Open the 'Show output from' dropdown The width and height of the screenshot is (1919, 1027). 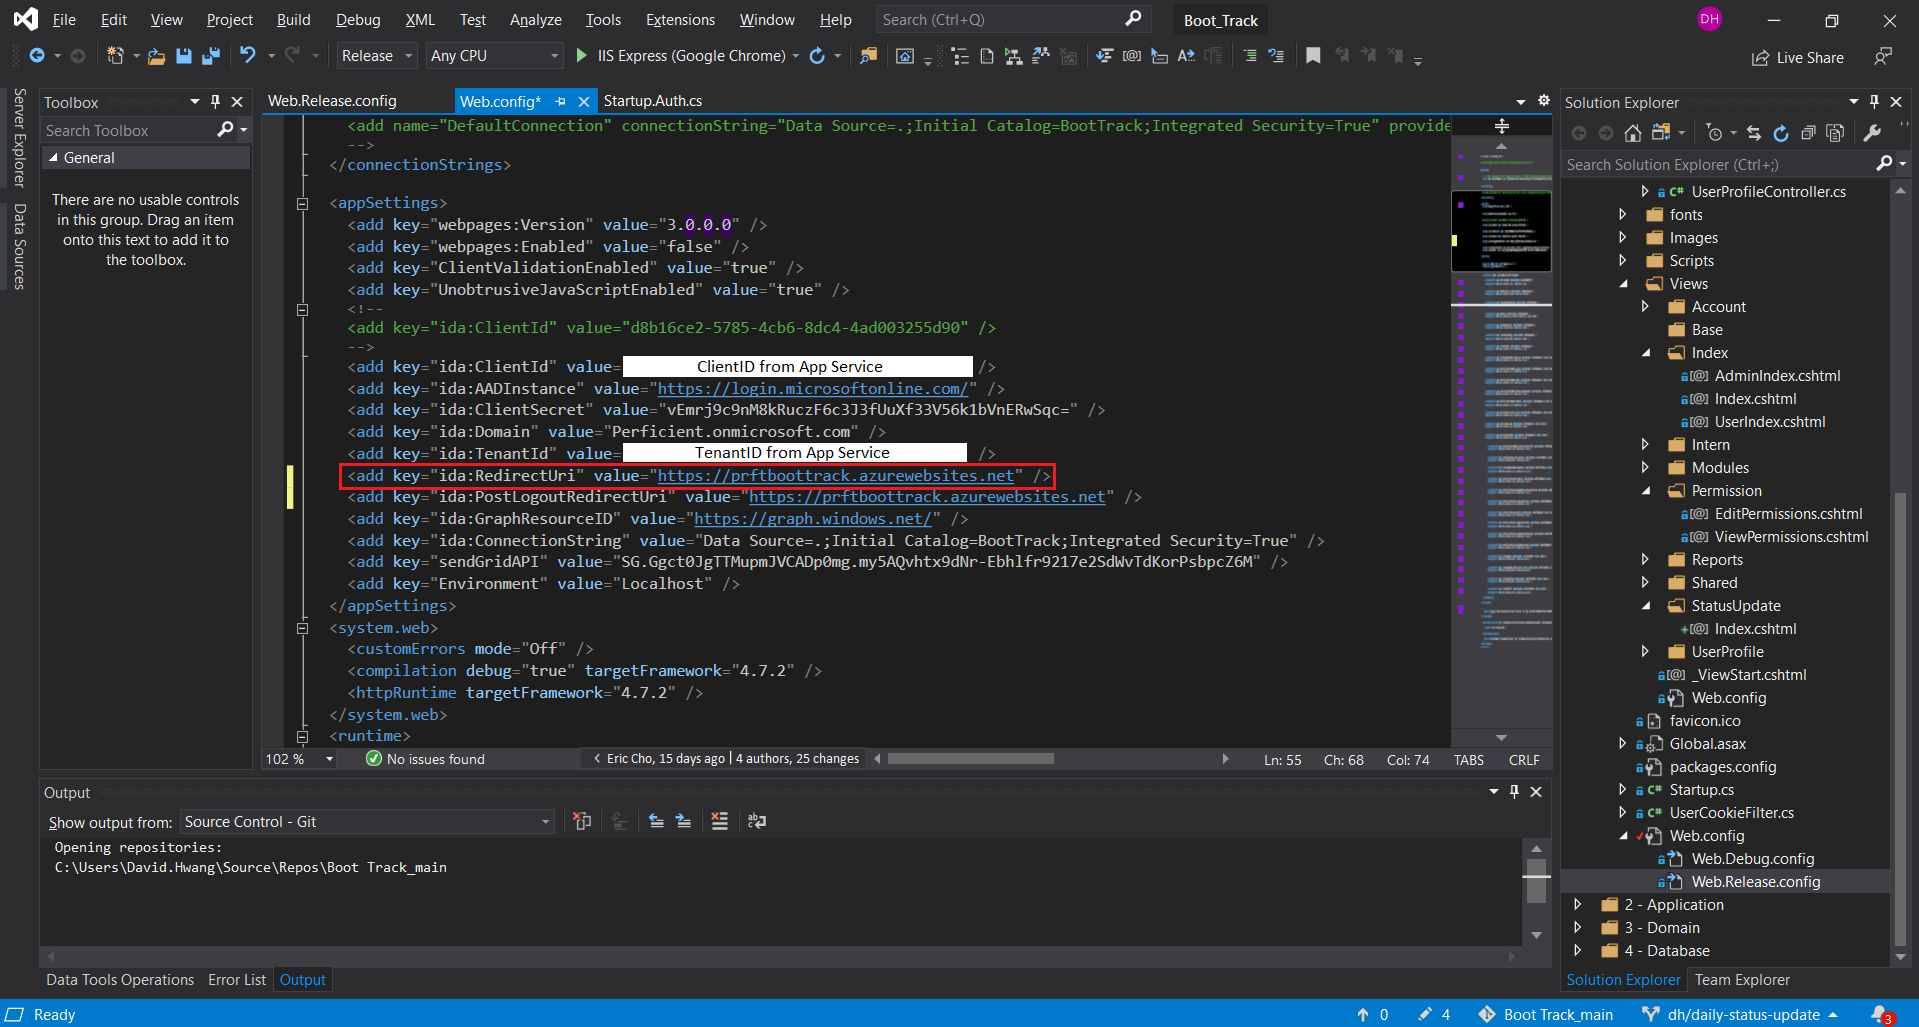(x=367, y=822)
